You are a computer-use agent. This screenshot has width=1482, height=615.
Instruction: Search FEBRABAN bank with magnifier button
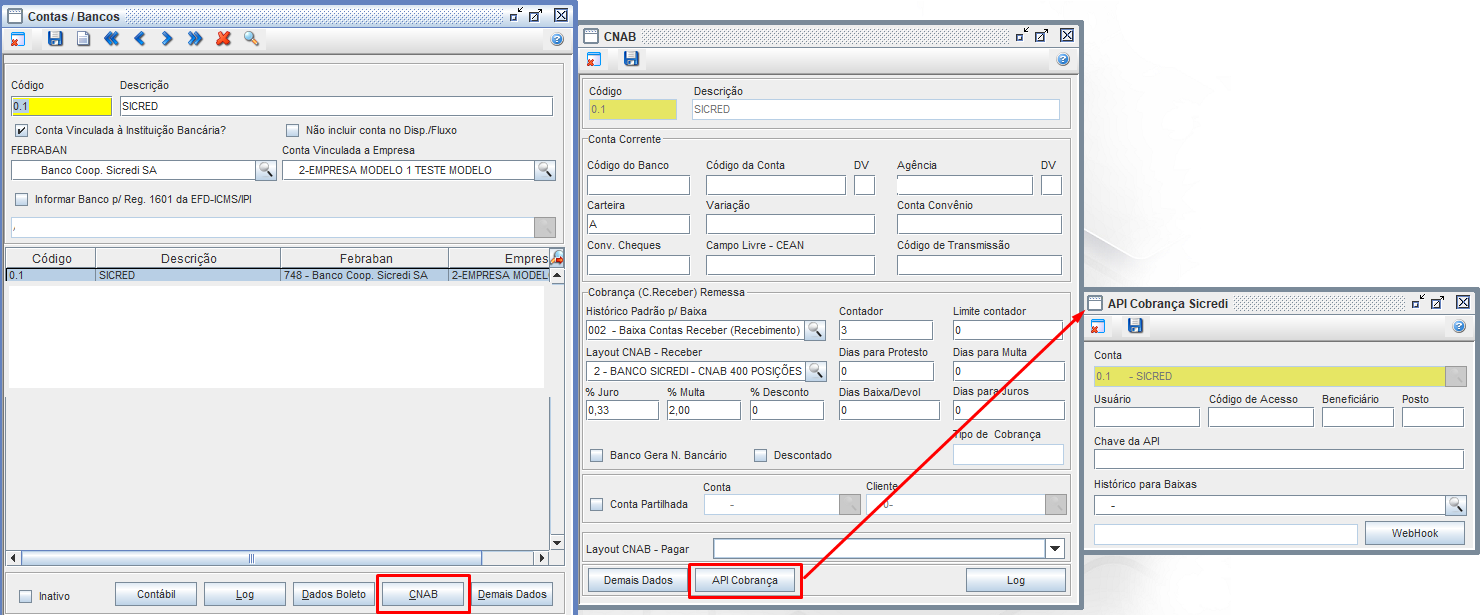(265, 170)
